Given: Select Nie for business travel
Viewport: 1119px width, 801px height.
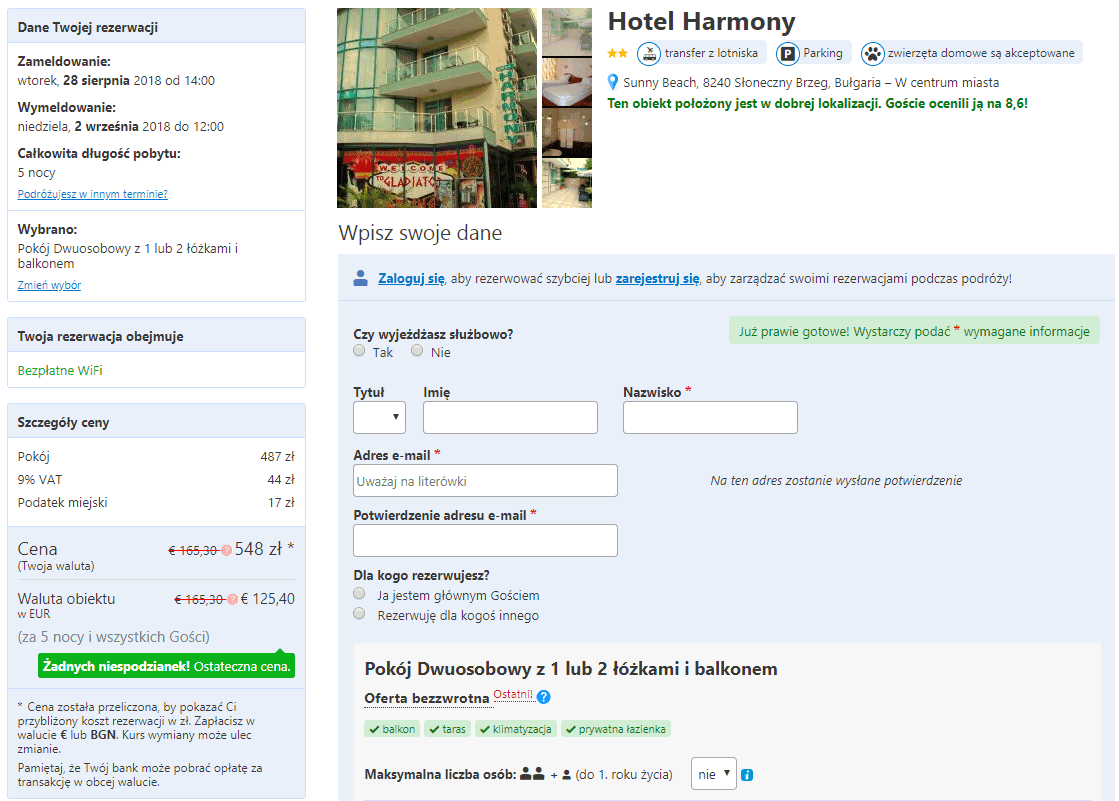Looking at the screenshot, I should tap(417, 351).
